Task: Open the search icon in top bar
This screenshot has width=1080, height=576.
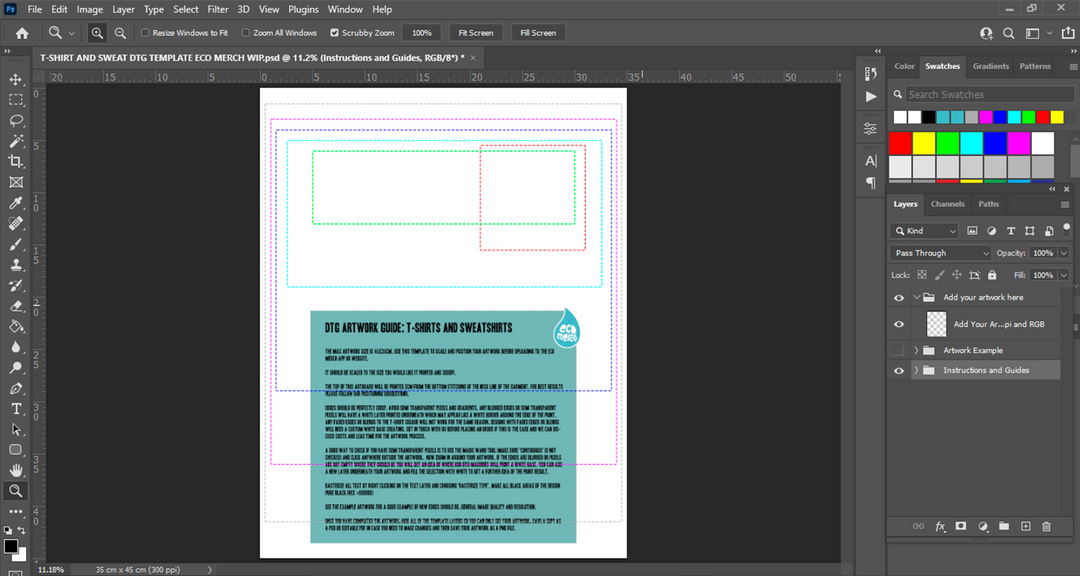Action: pyautogui.click(x=1008, y=33)
